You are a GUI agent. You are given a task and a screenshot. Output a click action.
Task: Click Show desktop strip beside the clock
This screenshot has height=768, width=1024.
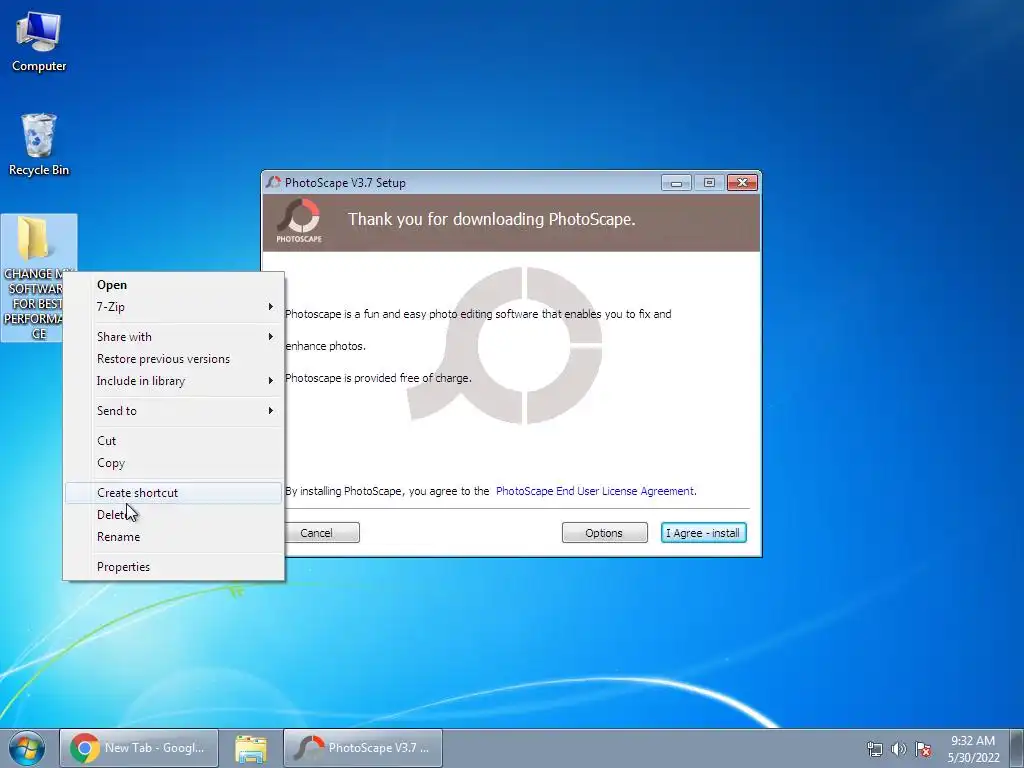point(1017,748)
